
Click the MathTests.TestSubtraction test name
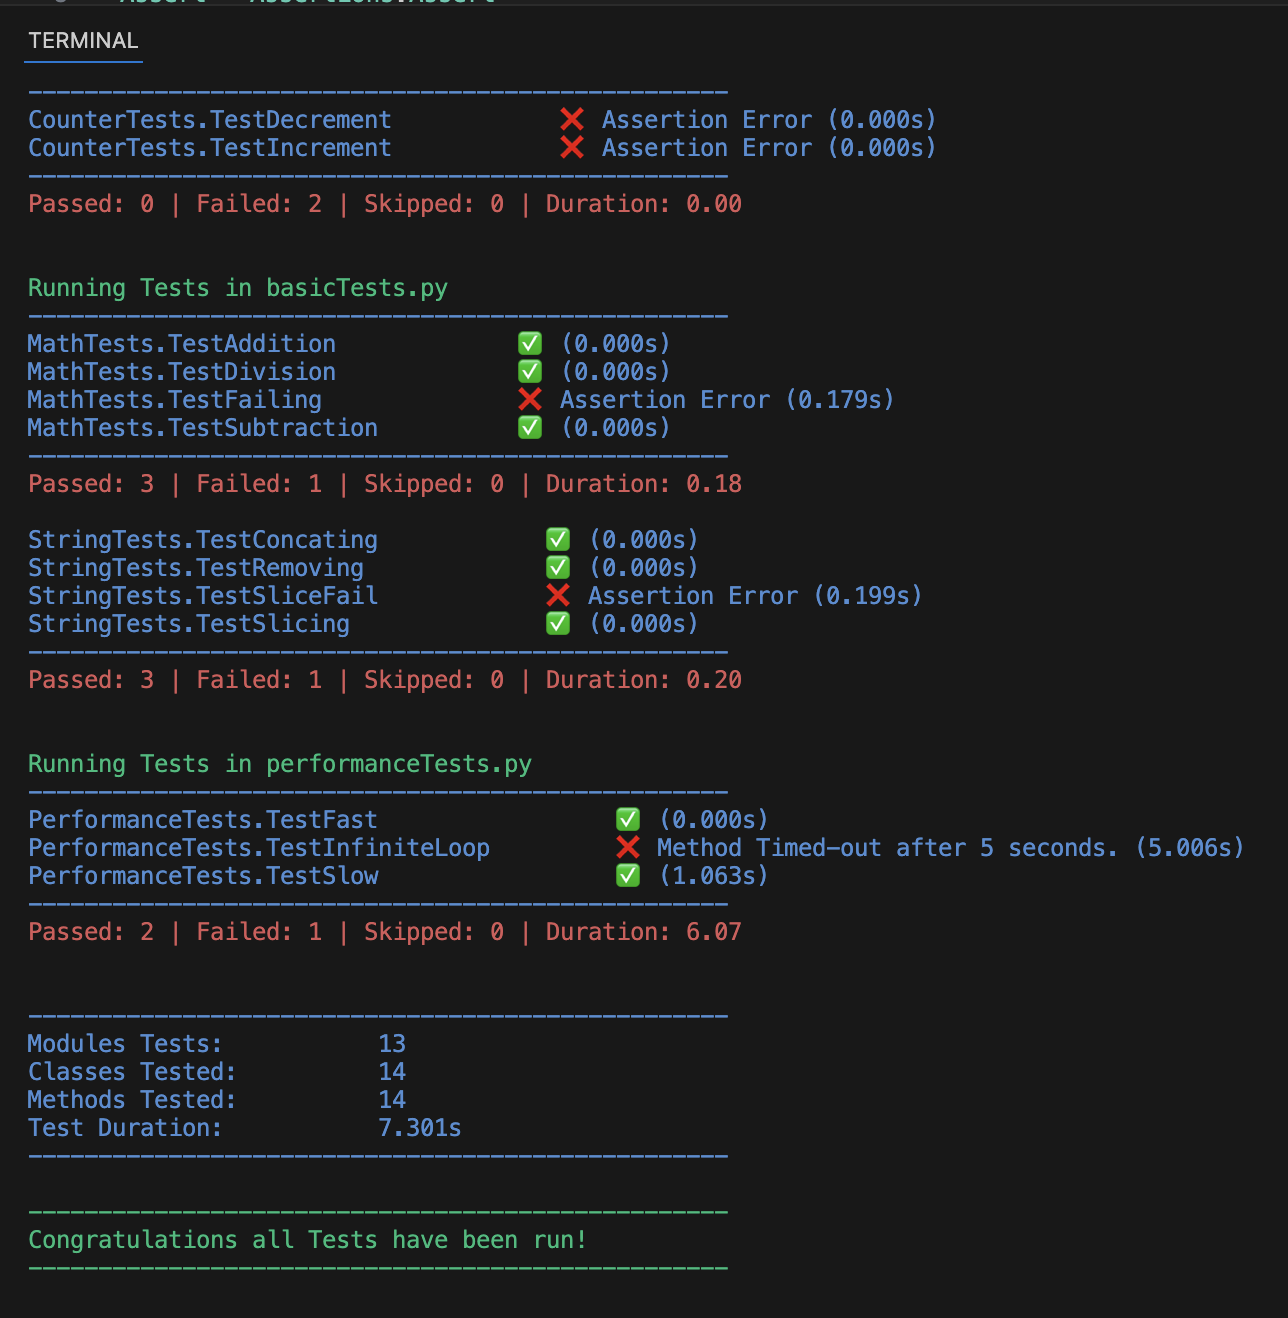pos(202,427)
